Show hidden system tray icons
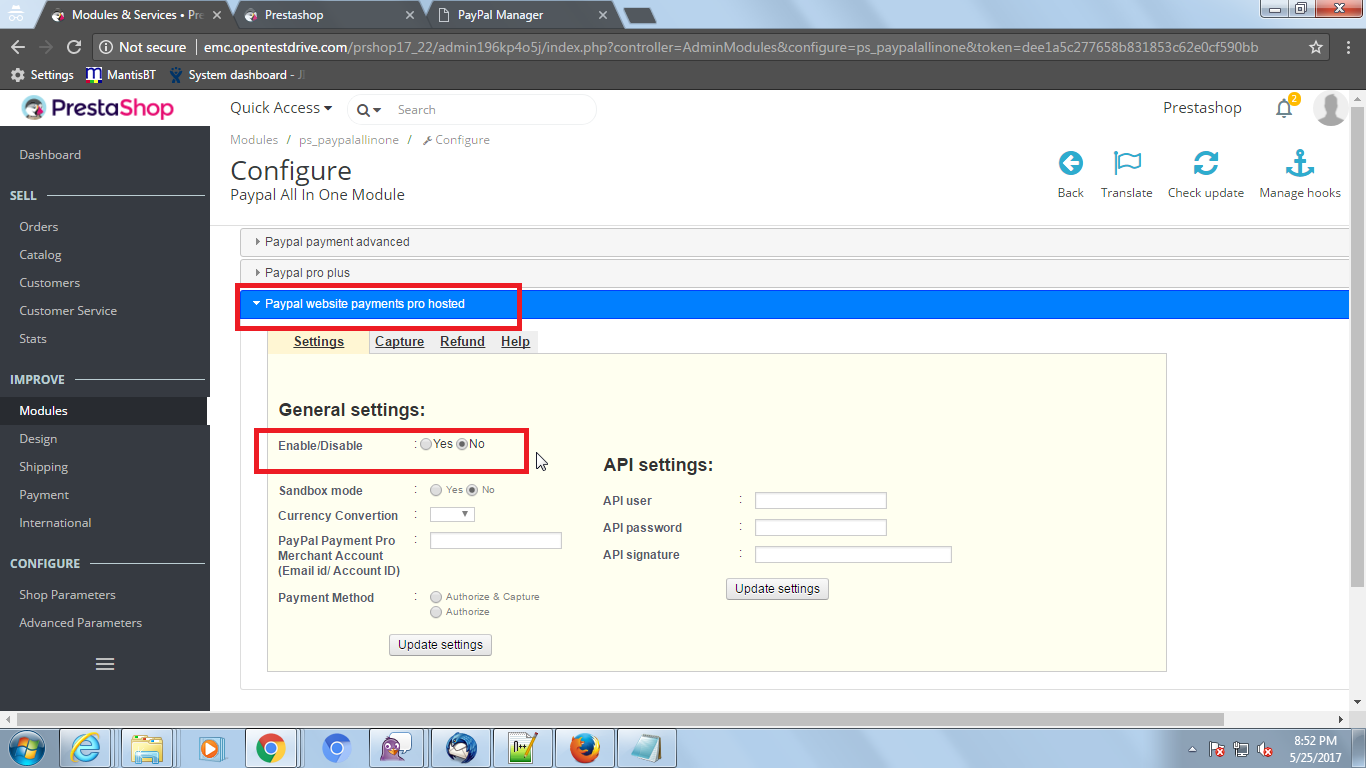 (x=1192, y=749)
